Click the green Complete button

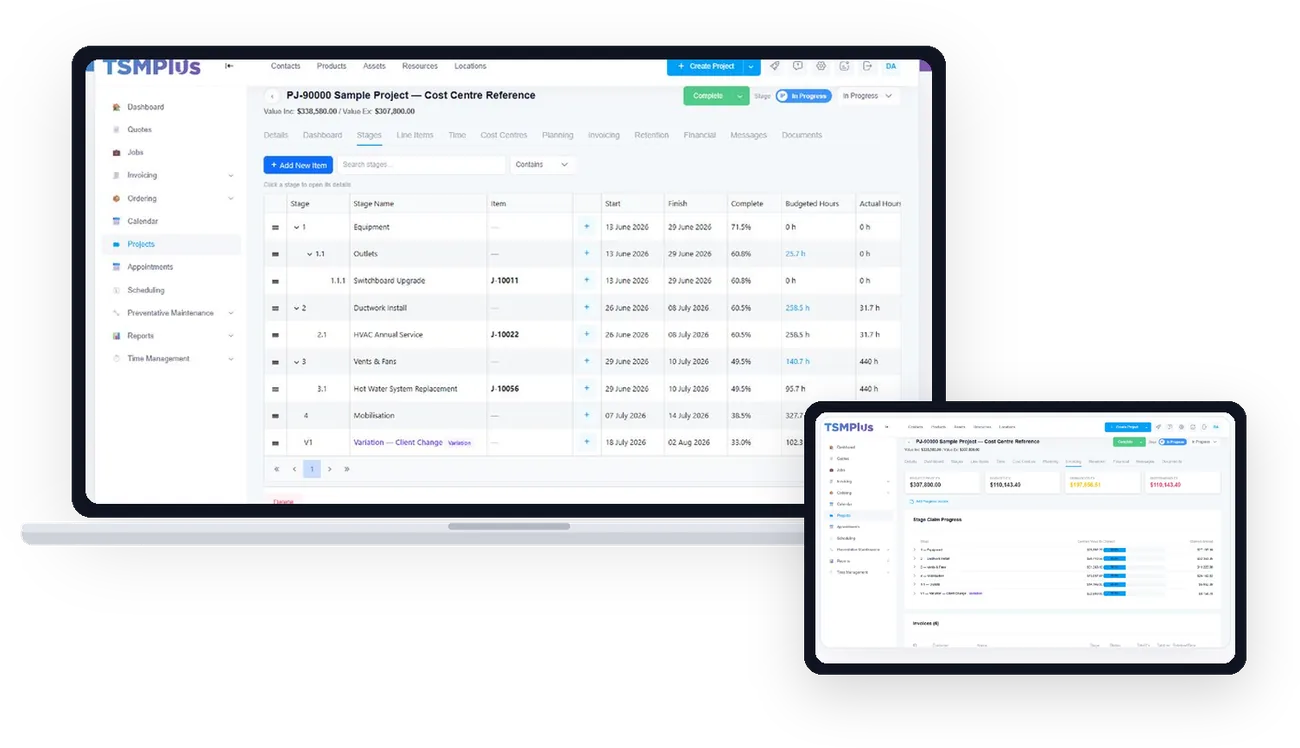coord(708,96)
